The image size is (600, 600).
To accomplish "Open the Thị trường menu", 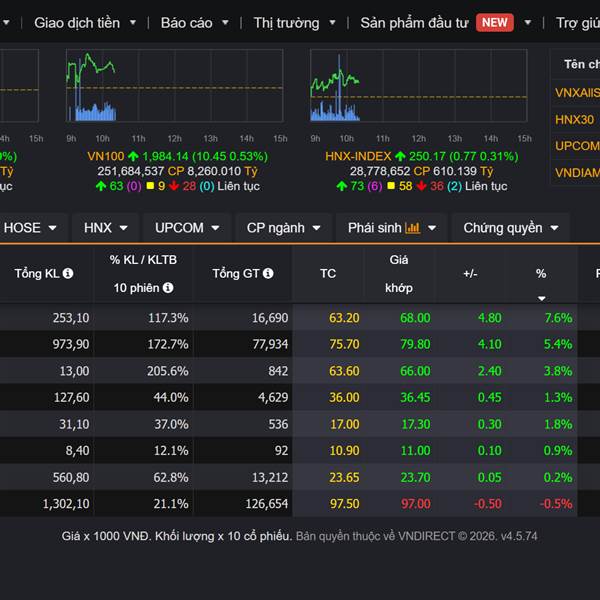I will [x=294, y=22].
